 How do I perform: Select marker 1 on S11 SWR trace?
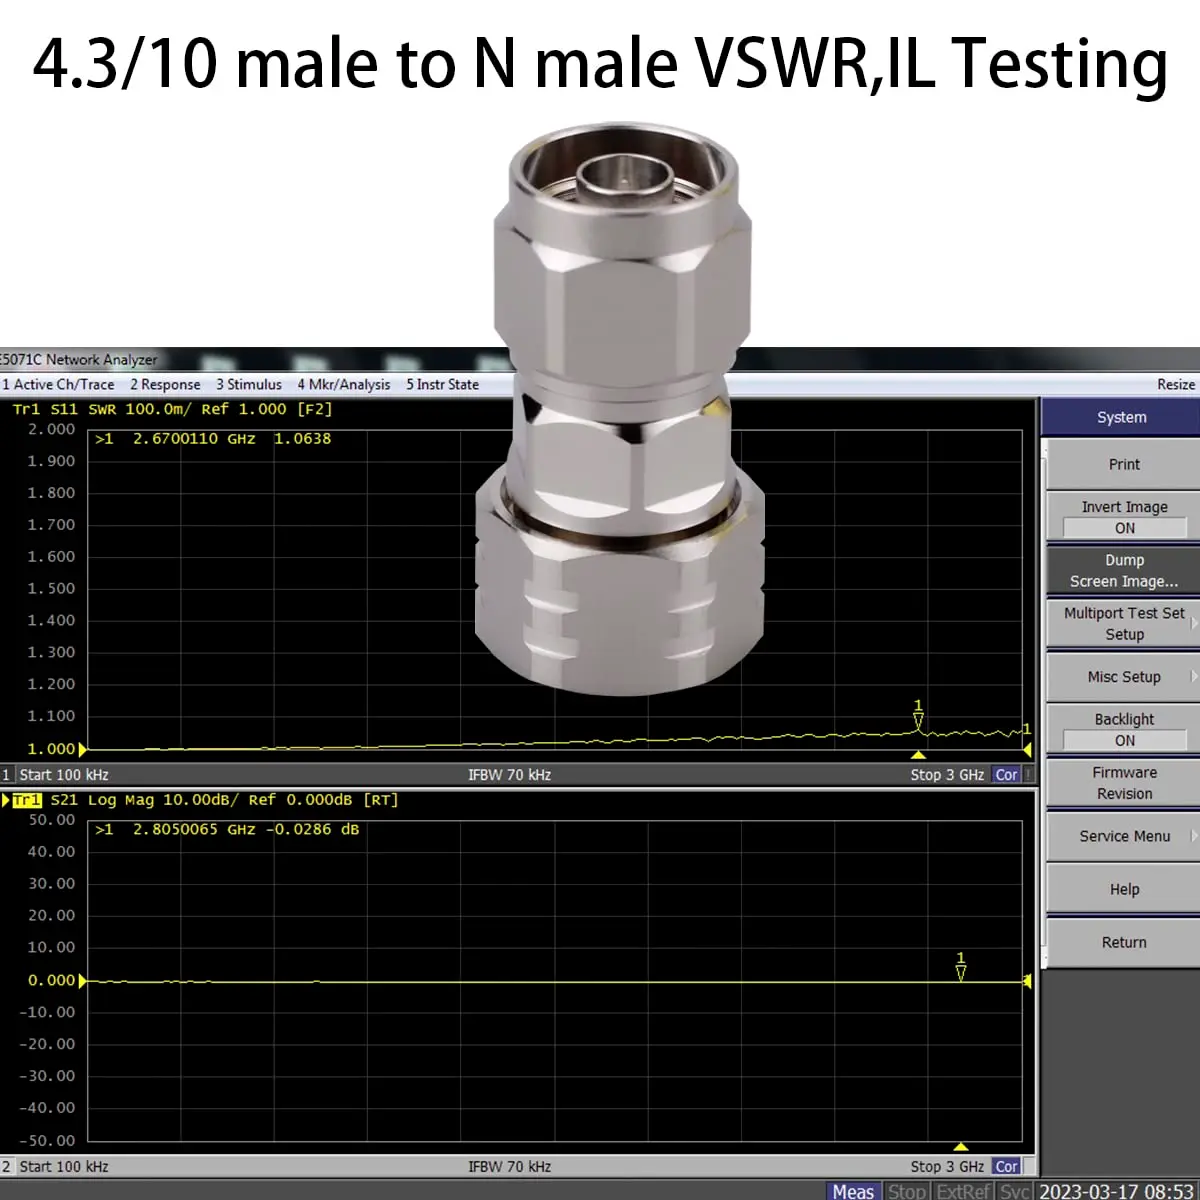[x=918, y=715]
